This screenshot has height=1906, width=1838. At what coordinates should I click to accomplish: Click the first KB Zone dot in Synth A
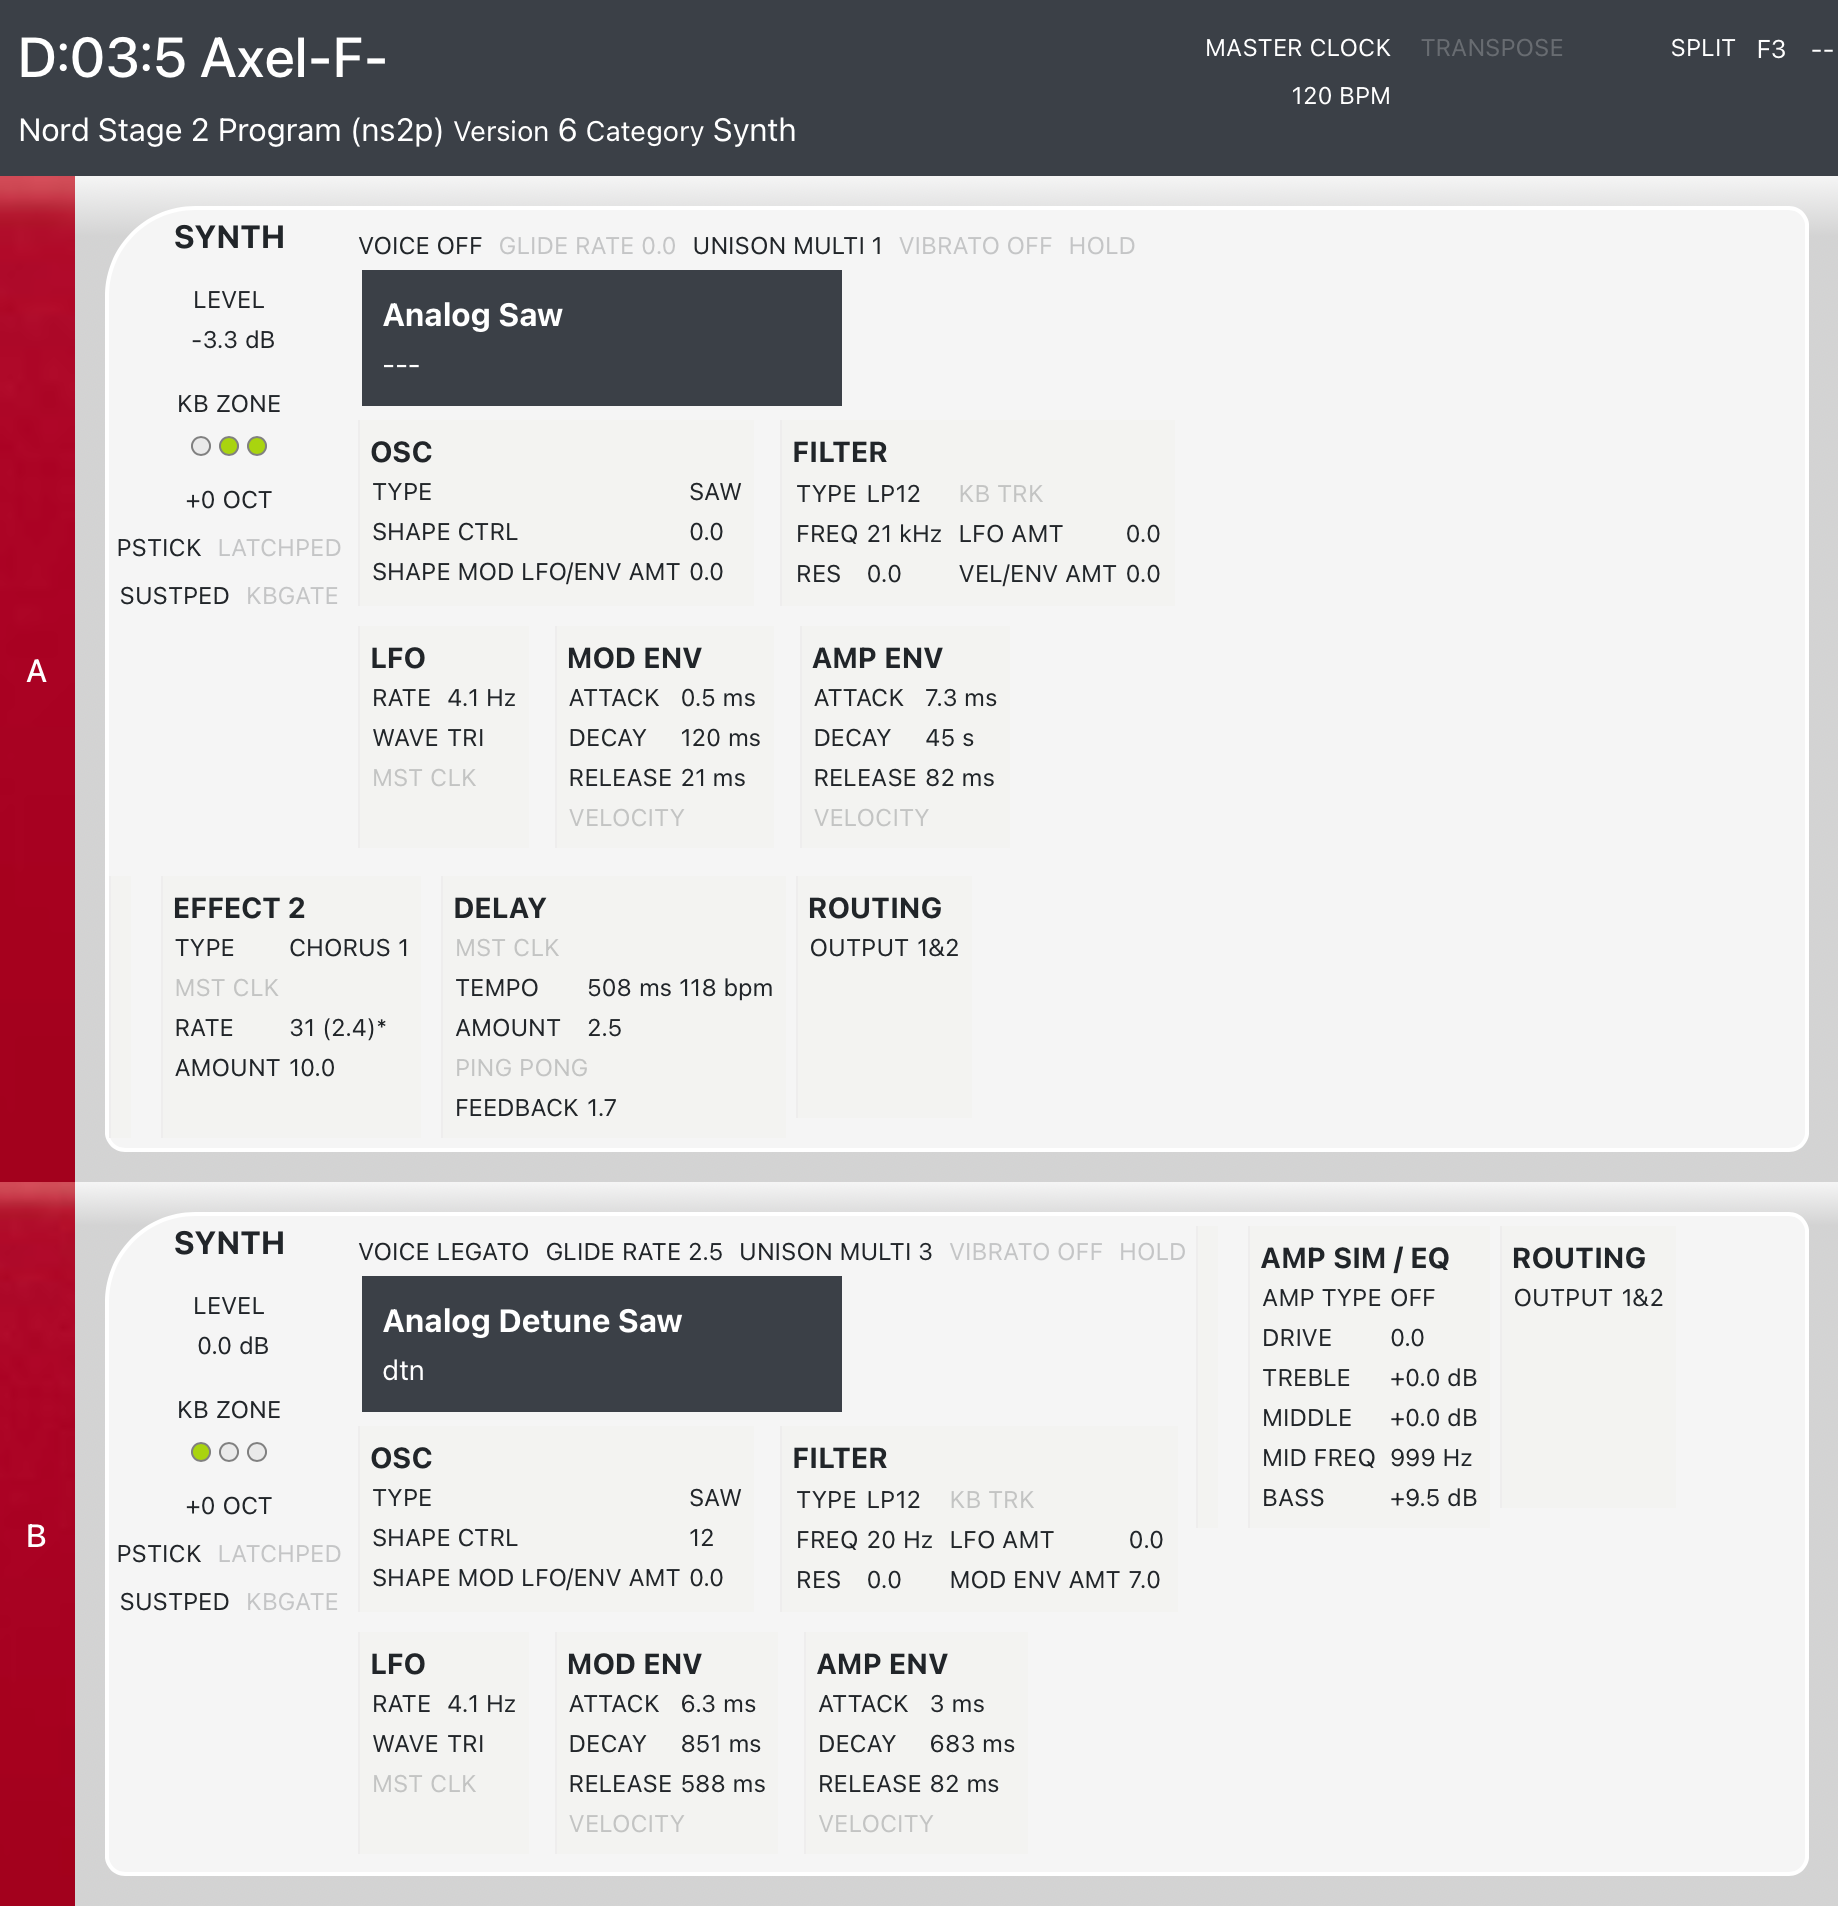coord(201,446)
